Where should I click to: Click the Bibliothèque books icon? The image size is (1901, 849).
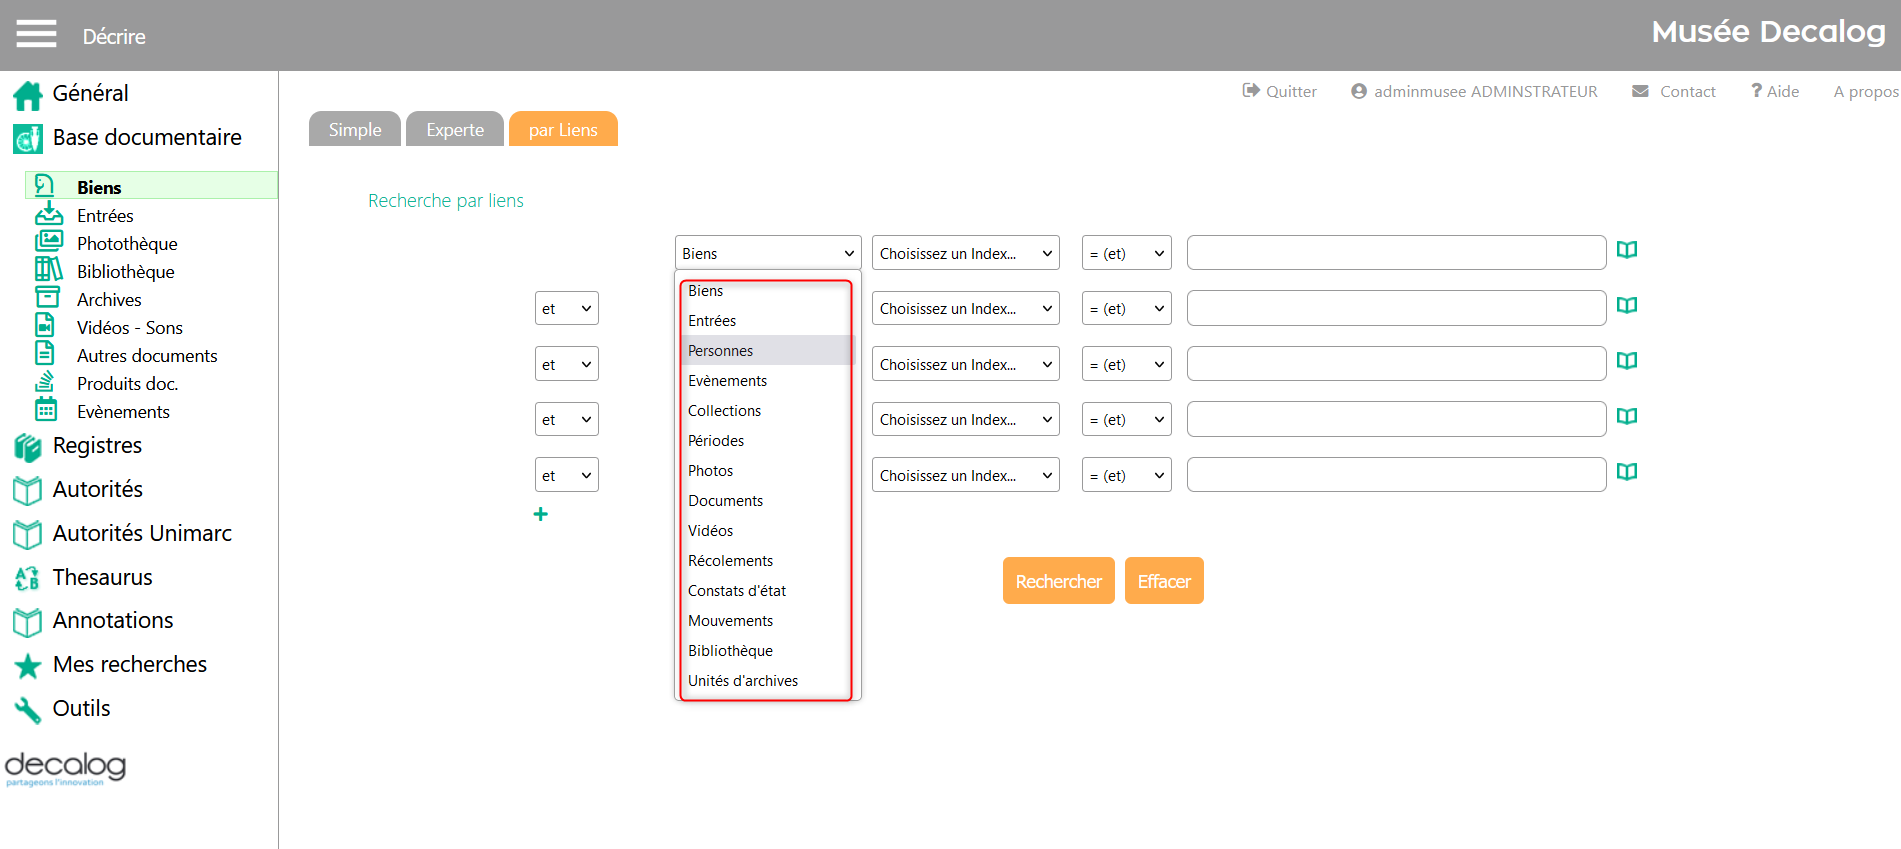point(48,270)
